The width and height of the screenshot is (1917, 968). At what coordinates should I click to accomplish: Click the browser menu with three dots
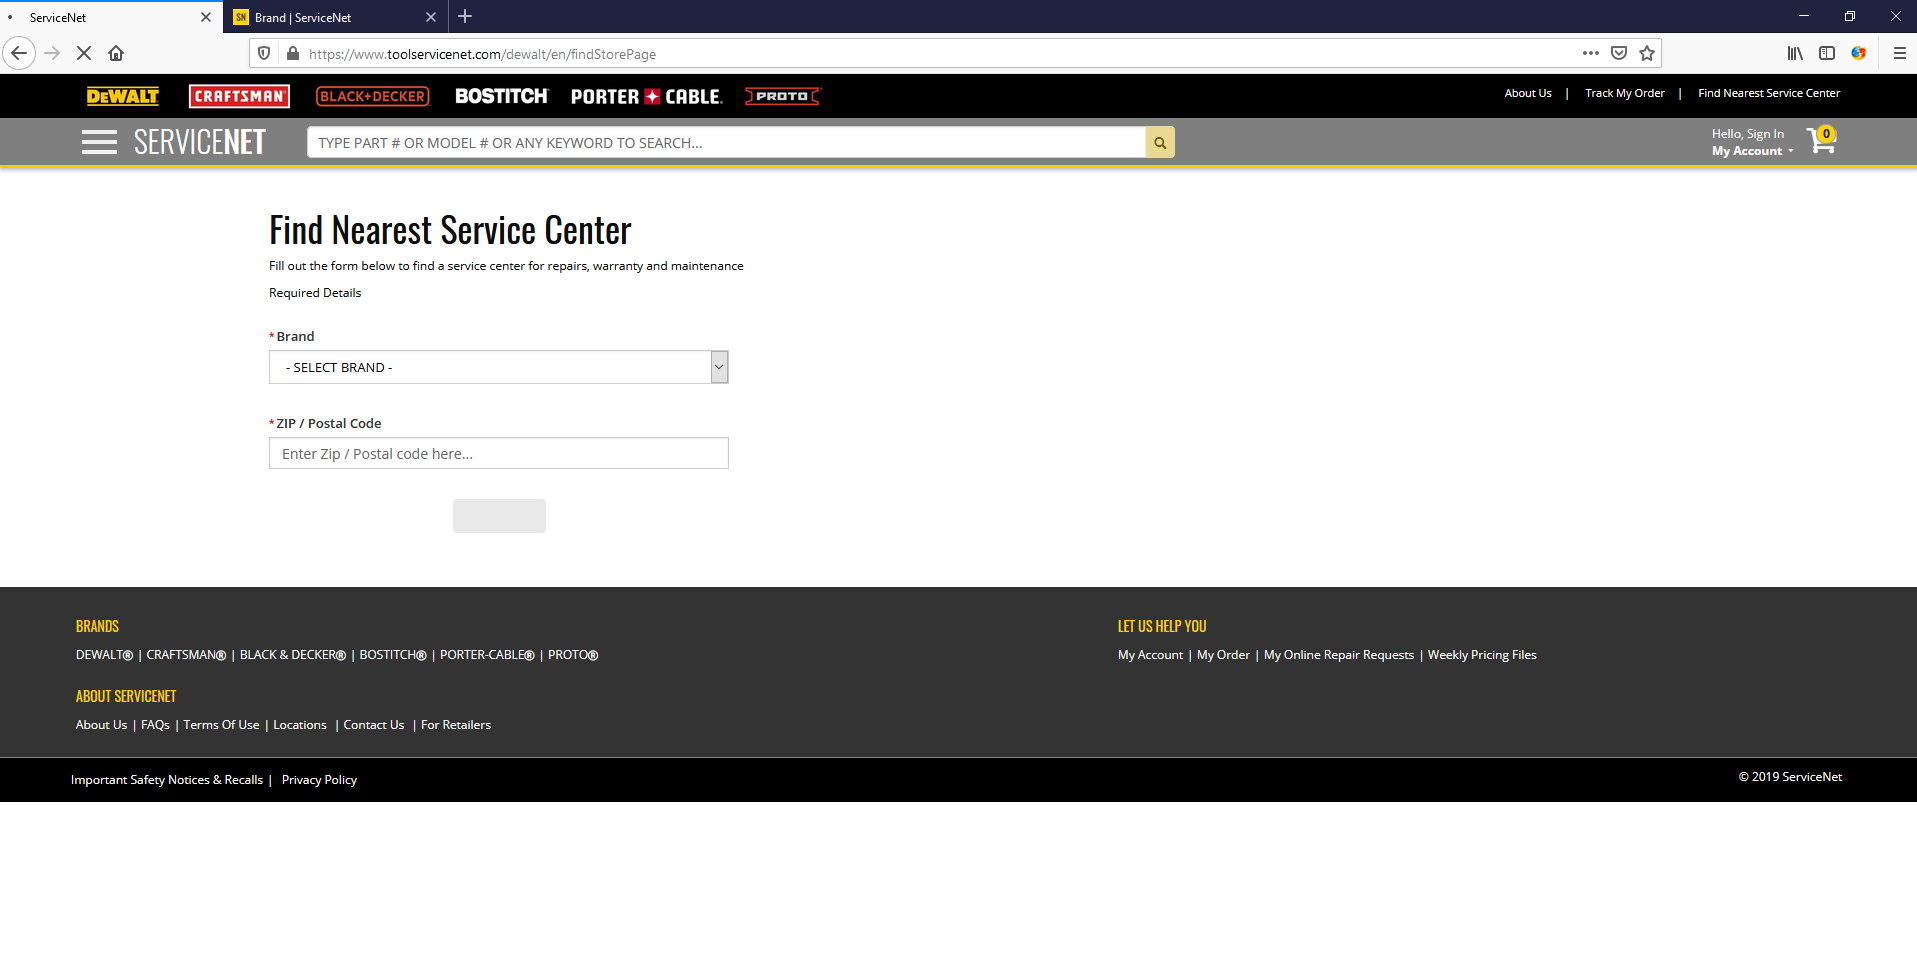[1589, 53]
